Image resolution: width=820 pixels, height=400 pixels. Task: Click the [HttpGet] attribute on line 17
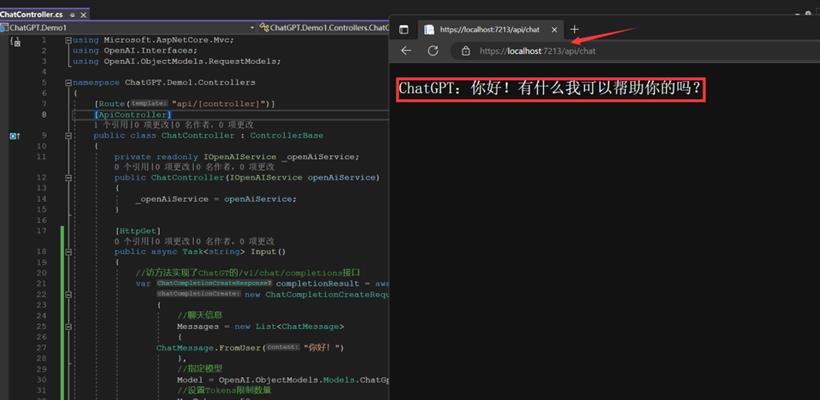(x=138, y=231)
